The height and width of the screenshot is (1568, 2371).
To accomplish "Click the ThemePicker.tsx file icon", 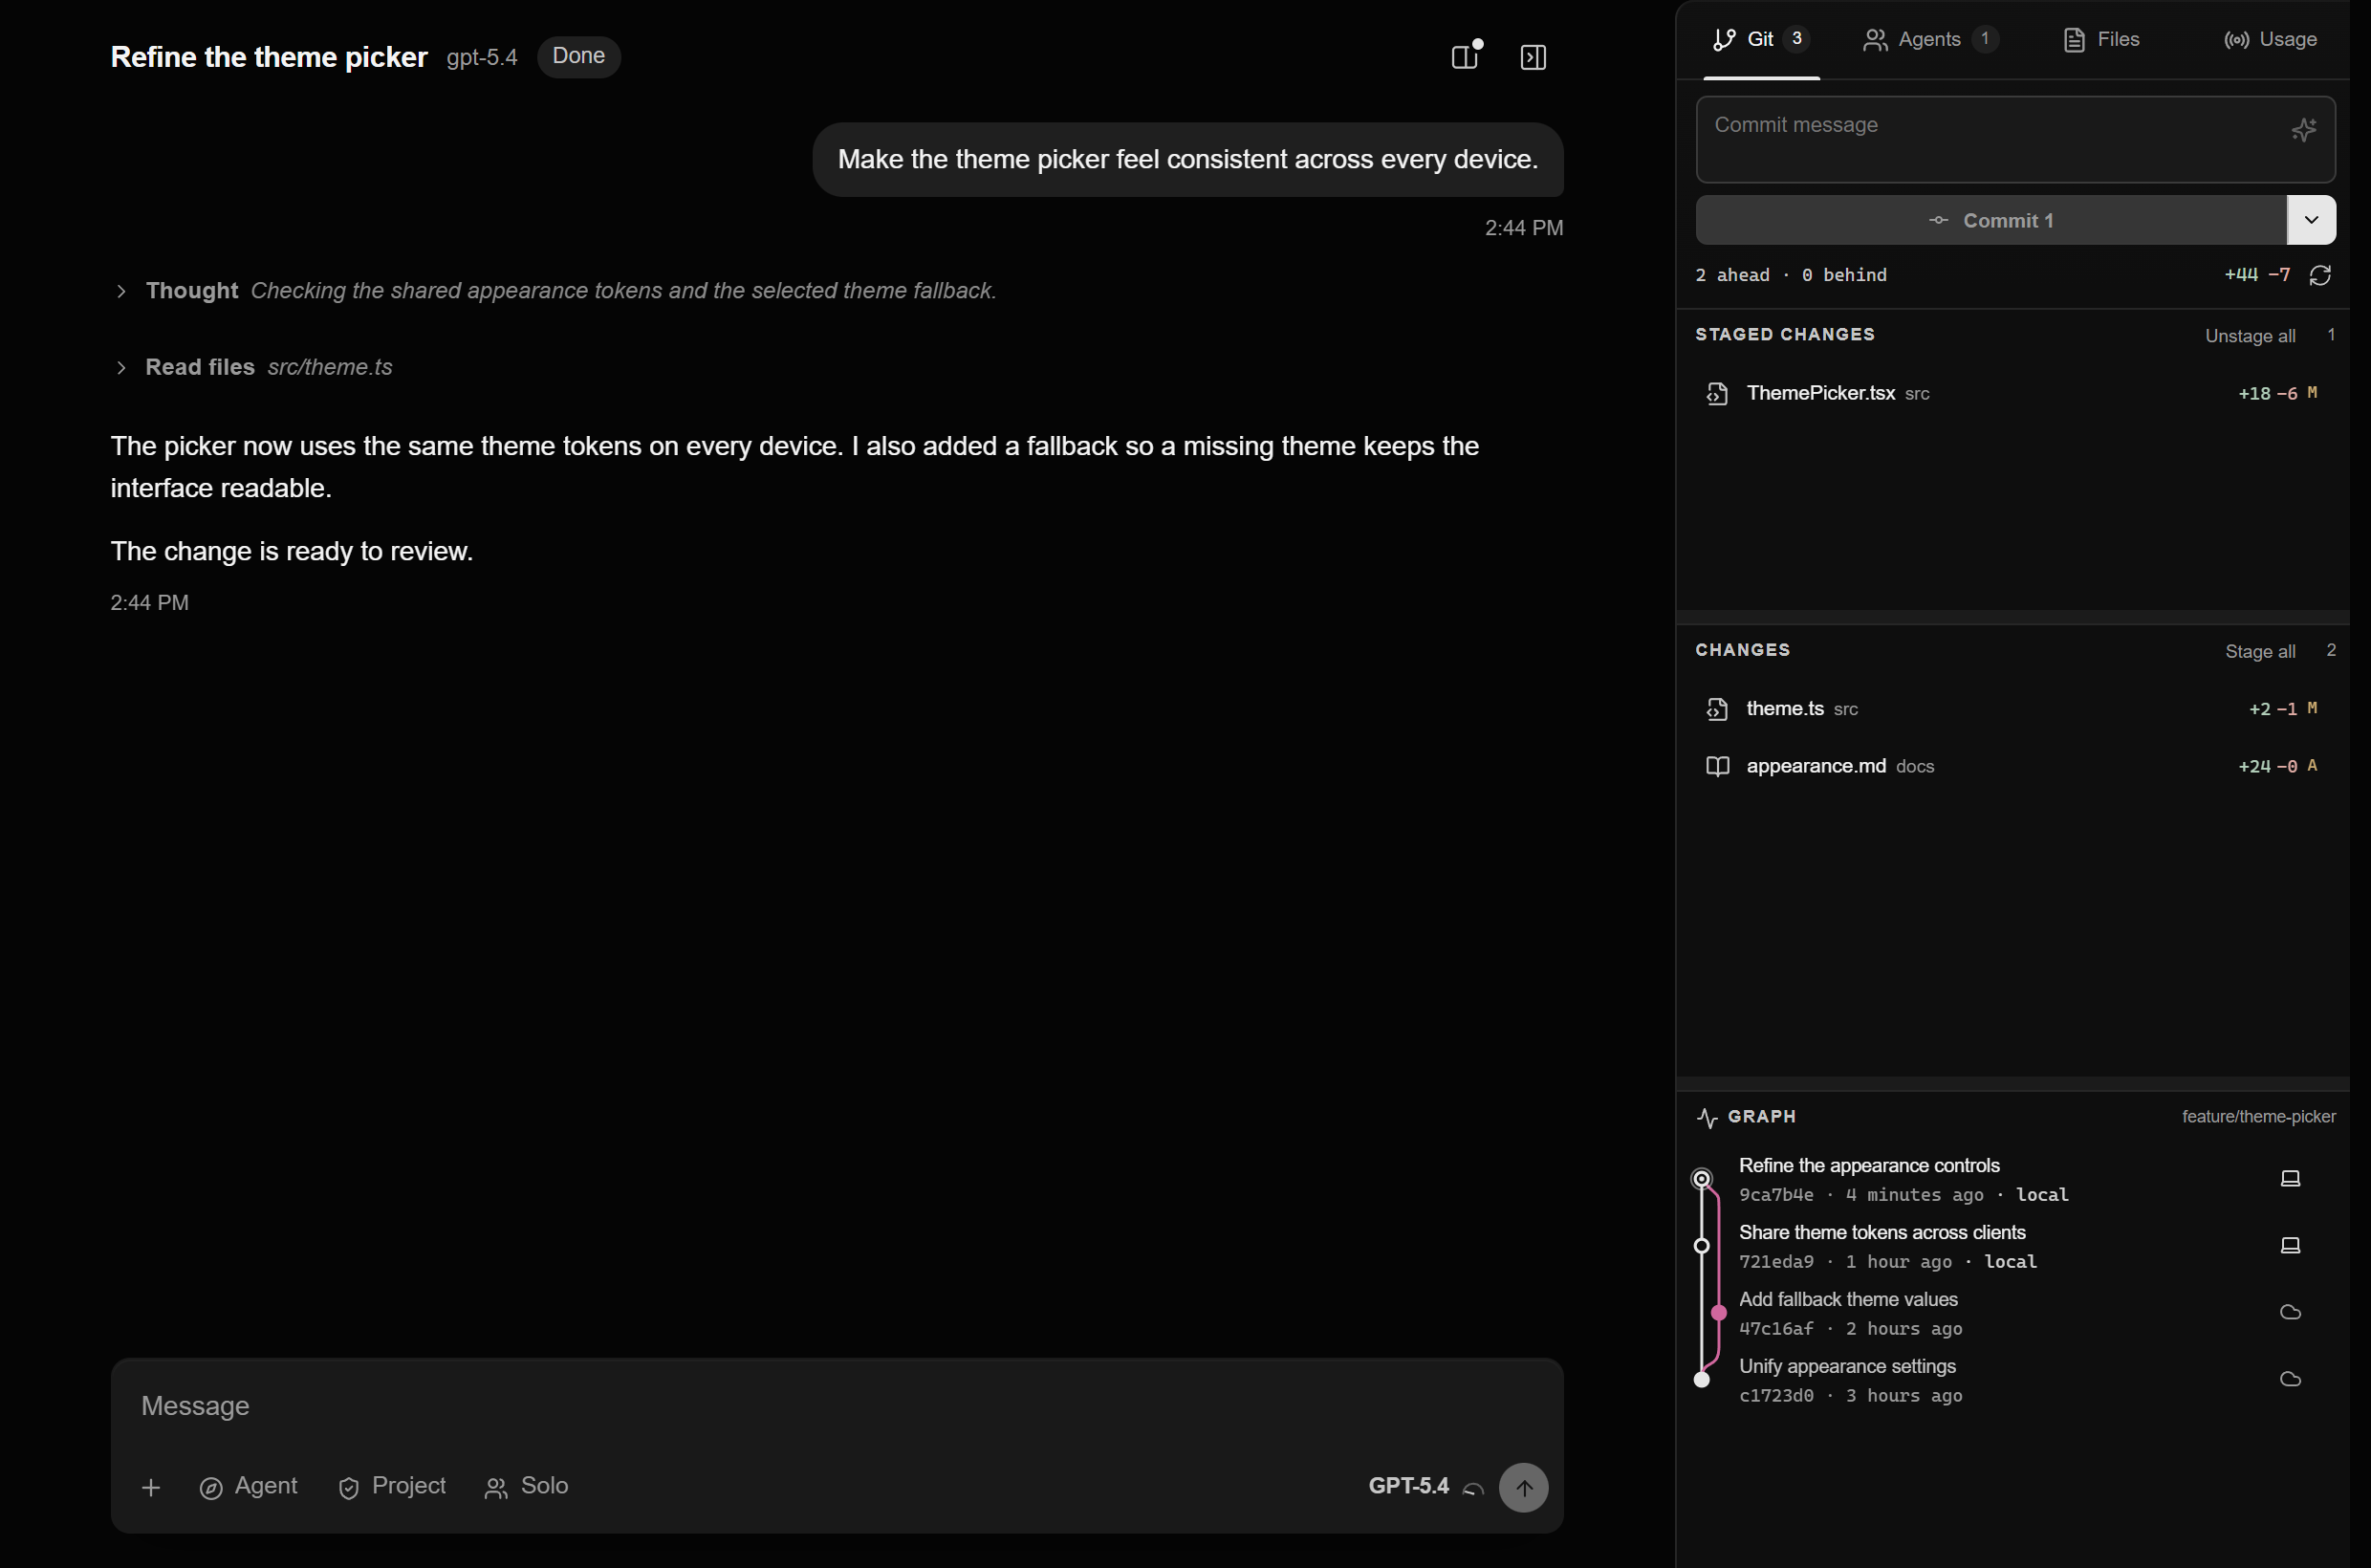I will click(1717, 394).
